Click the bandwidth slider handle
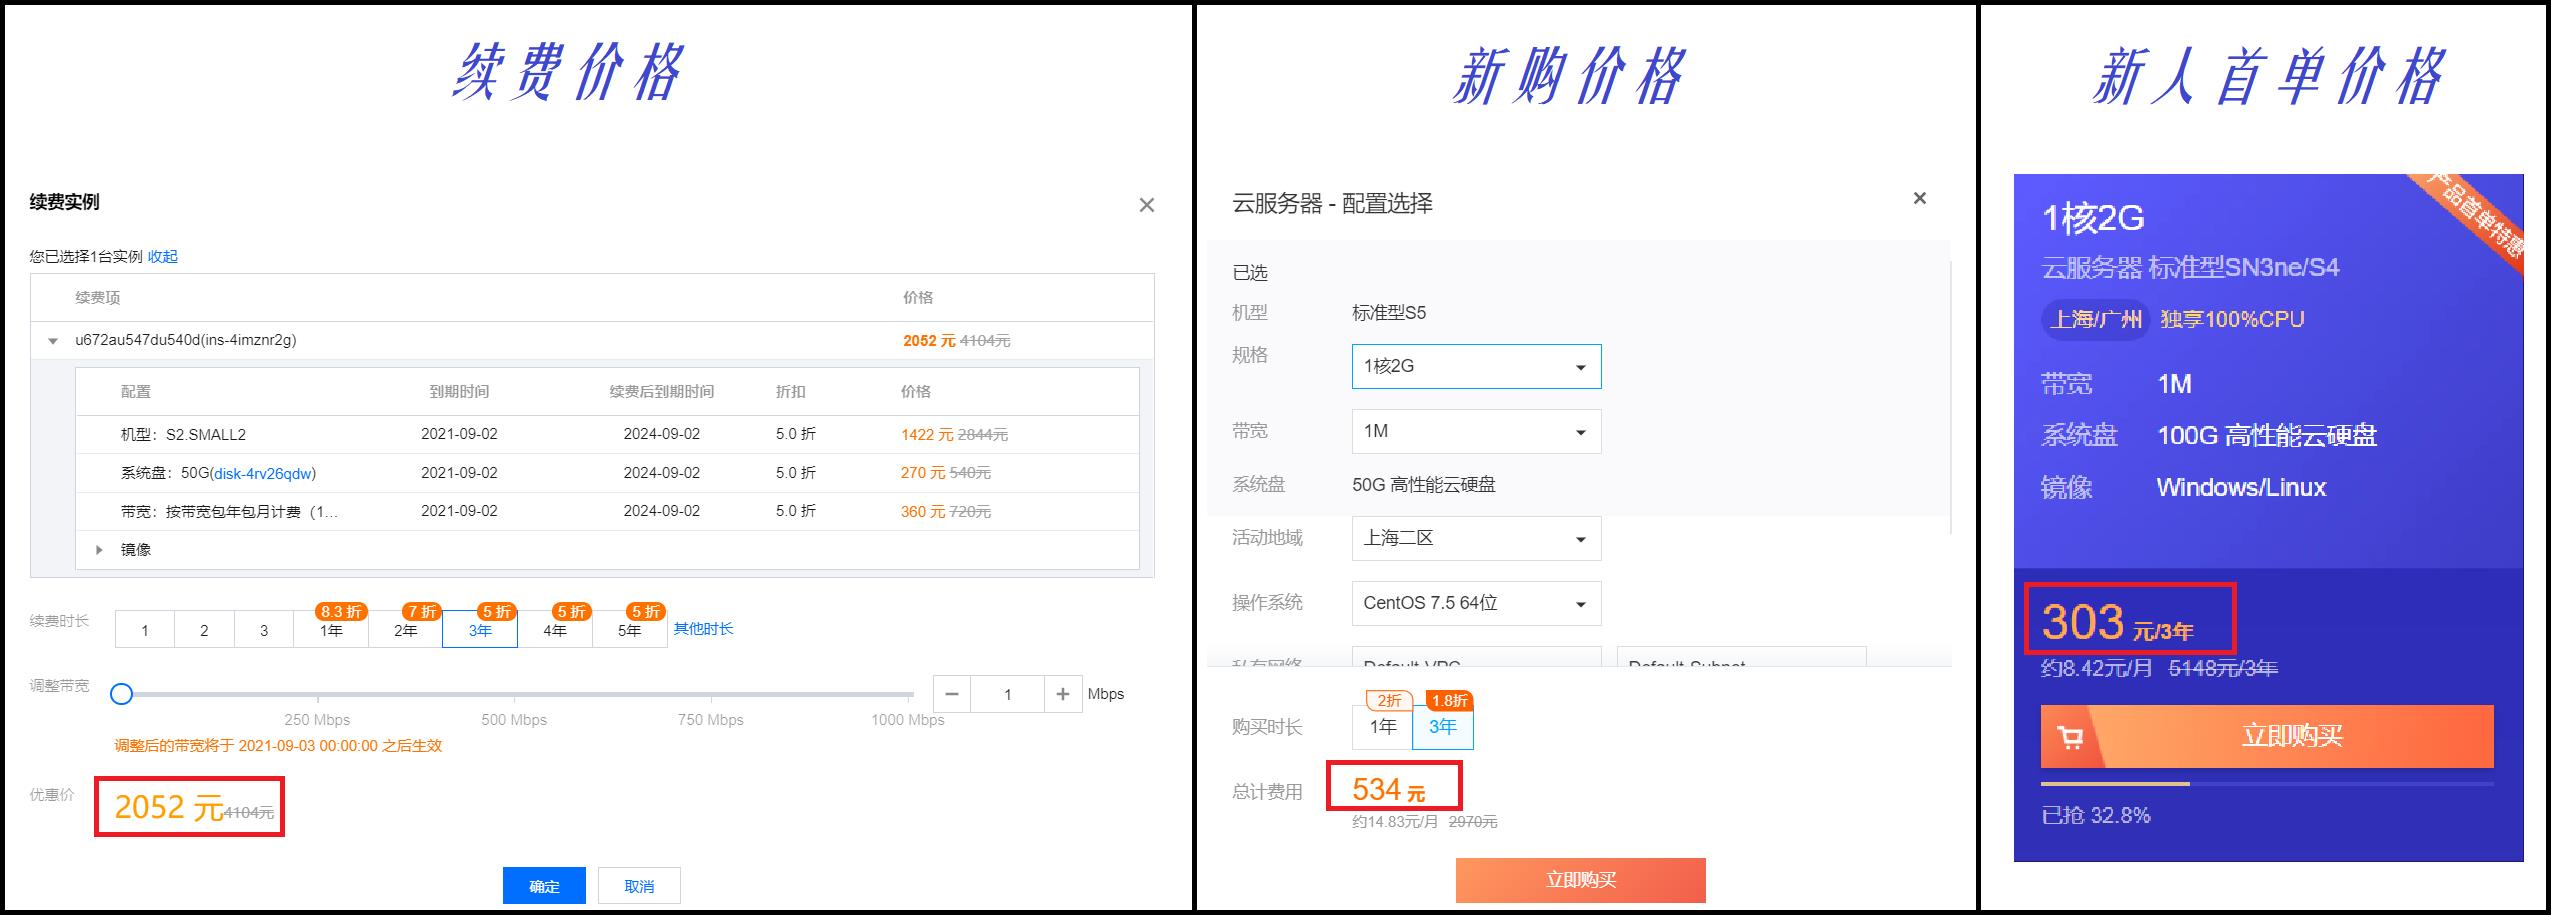The image size is (2551, 915). (x=121, y=694)
